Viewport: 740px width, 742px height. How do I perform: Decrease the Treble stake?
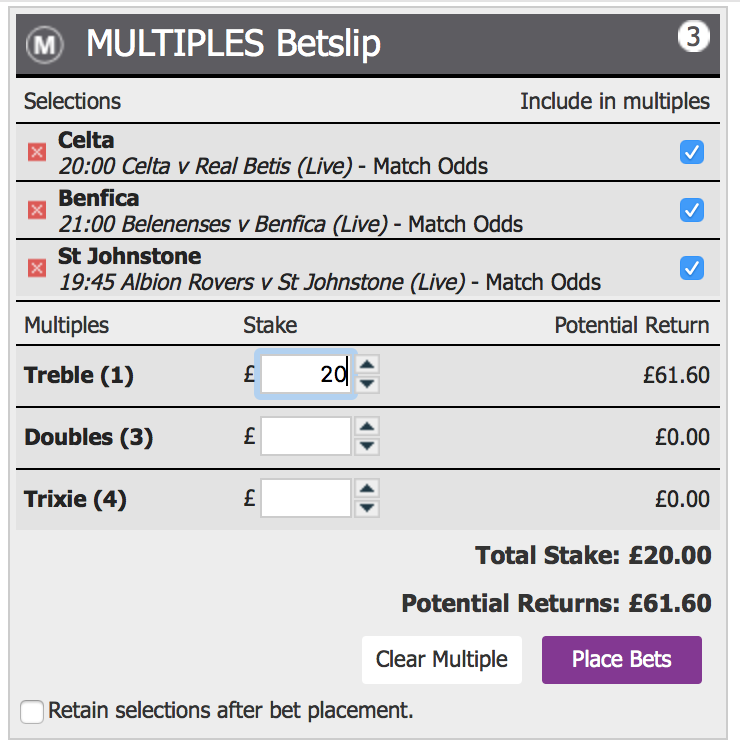click(x=368, y=384)
